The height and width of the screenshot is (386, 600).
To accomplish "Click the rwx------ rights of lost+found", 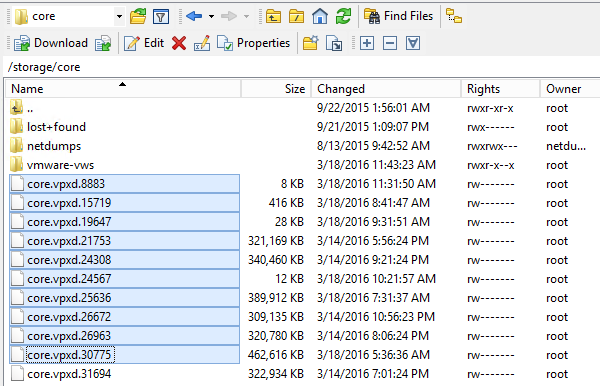I will pos(491,127).
